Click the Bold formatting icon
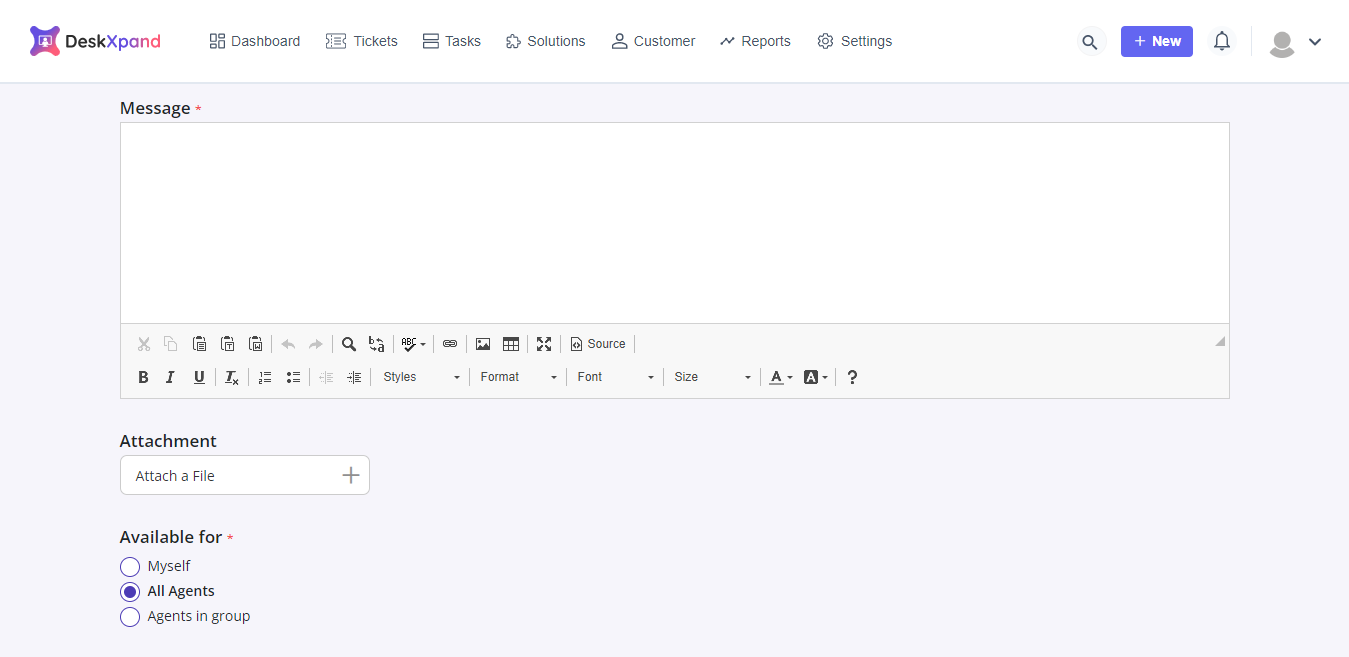 [143, 377]
